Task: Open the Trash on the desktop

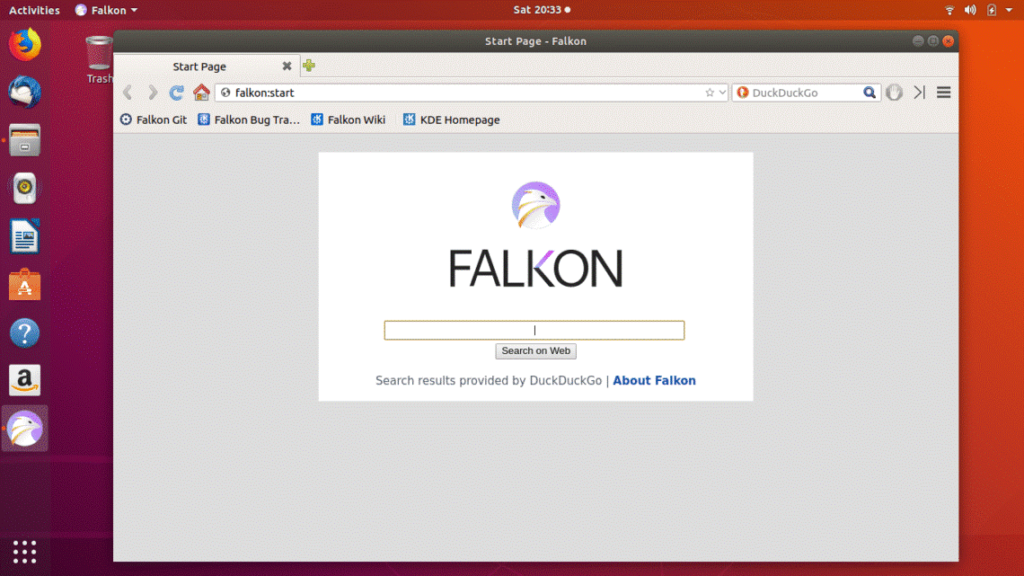Action: pos(99,60)
